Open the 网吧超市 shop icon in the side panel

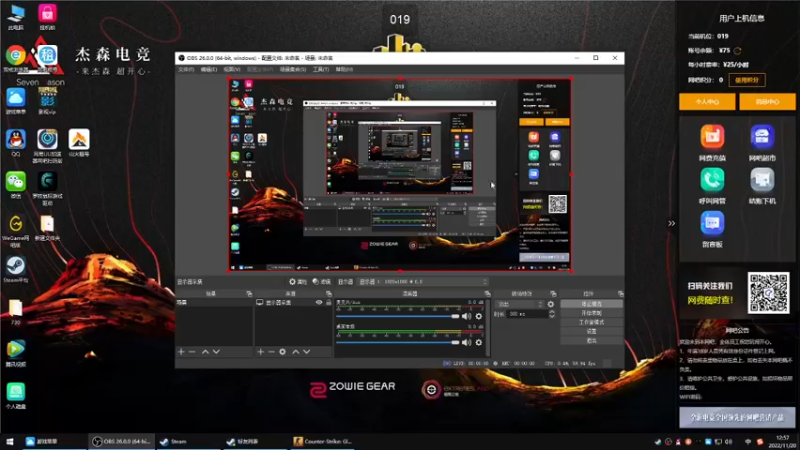[762, 137]
